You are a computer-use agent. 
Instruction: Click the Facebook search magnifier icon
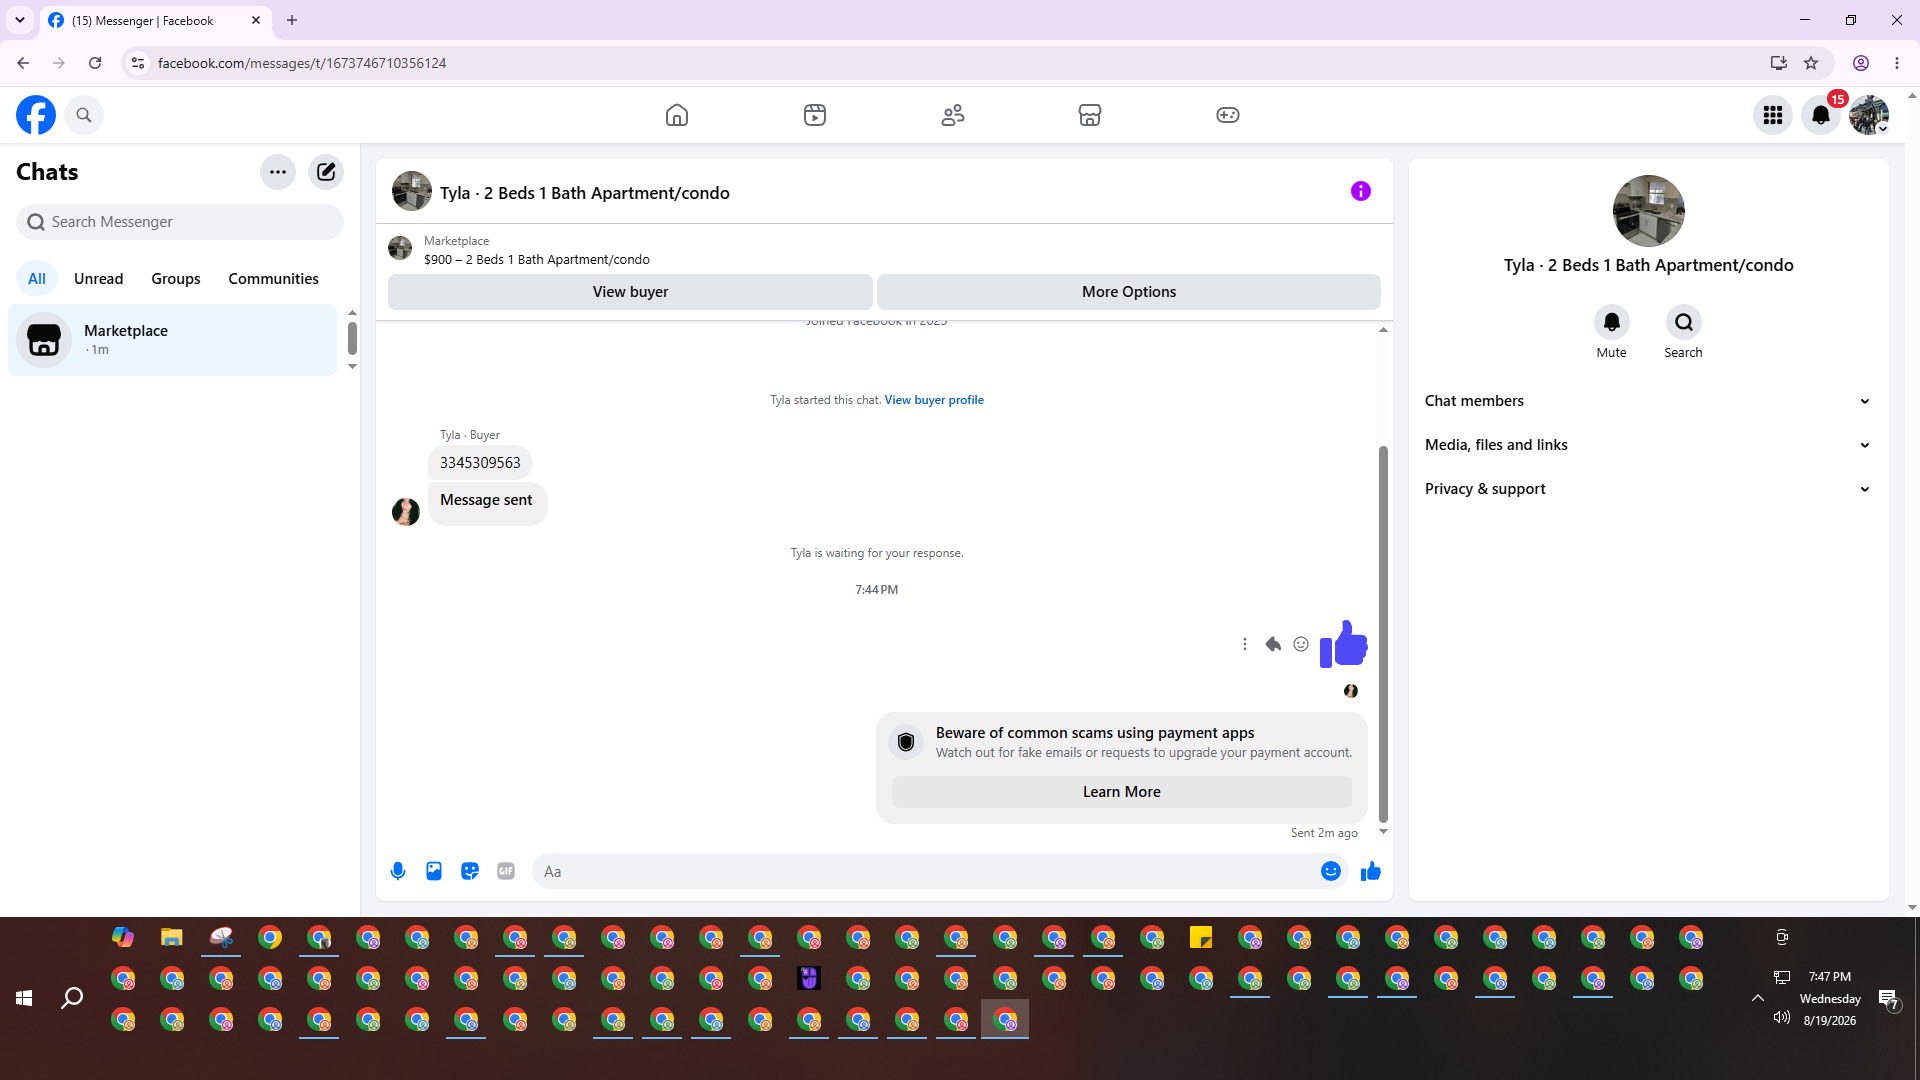84,115
